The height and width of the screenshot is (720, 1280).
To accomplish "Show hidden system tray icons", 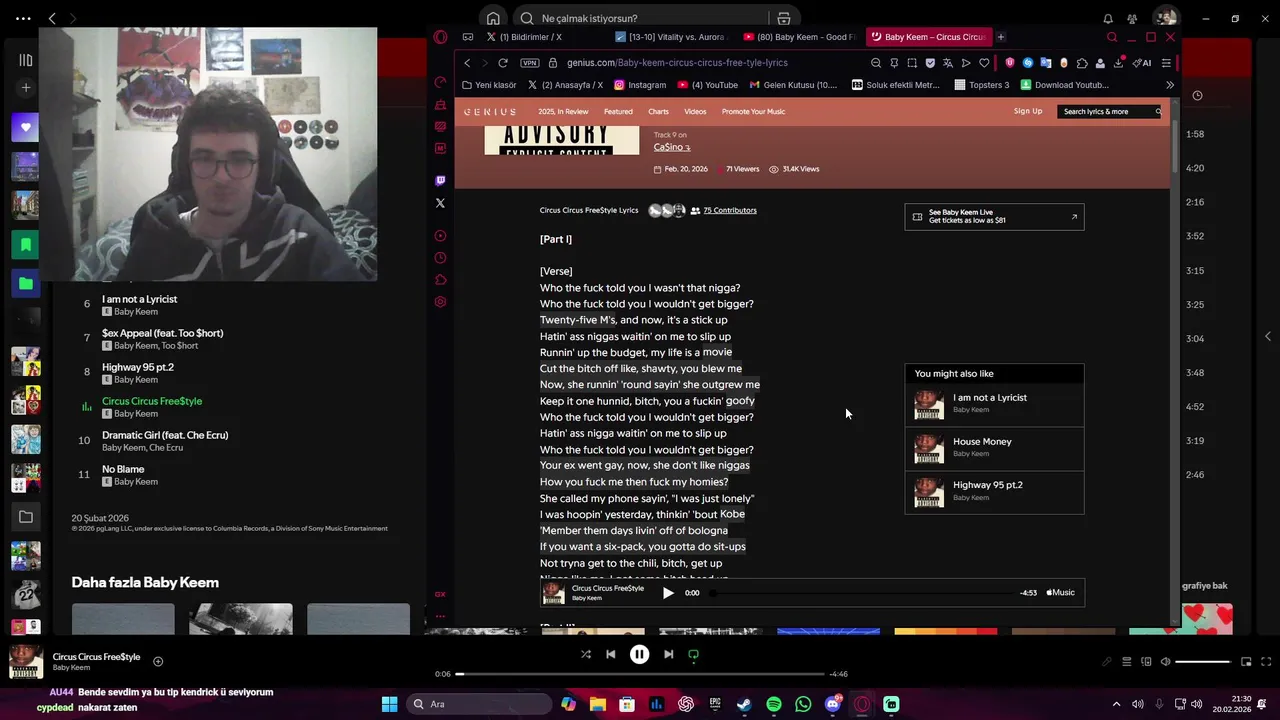I will click(x=1116, y=704).
